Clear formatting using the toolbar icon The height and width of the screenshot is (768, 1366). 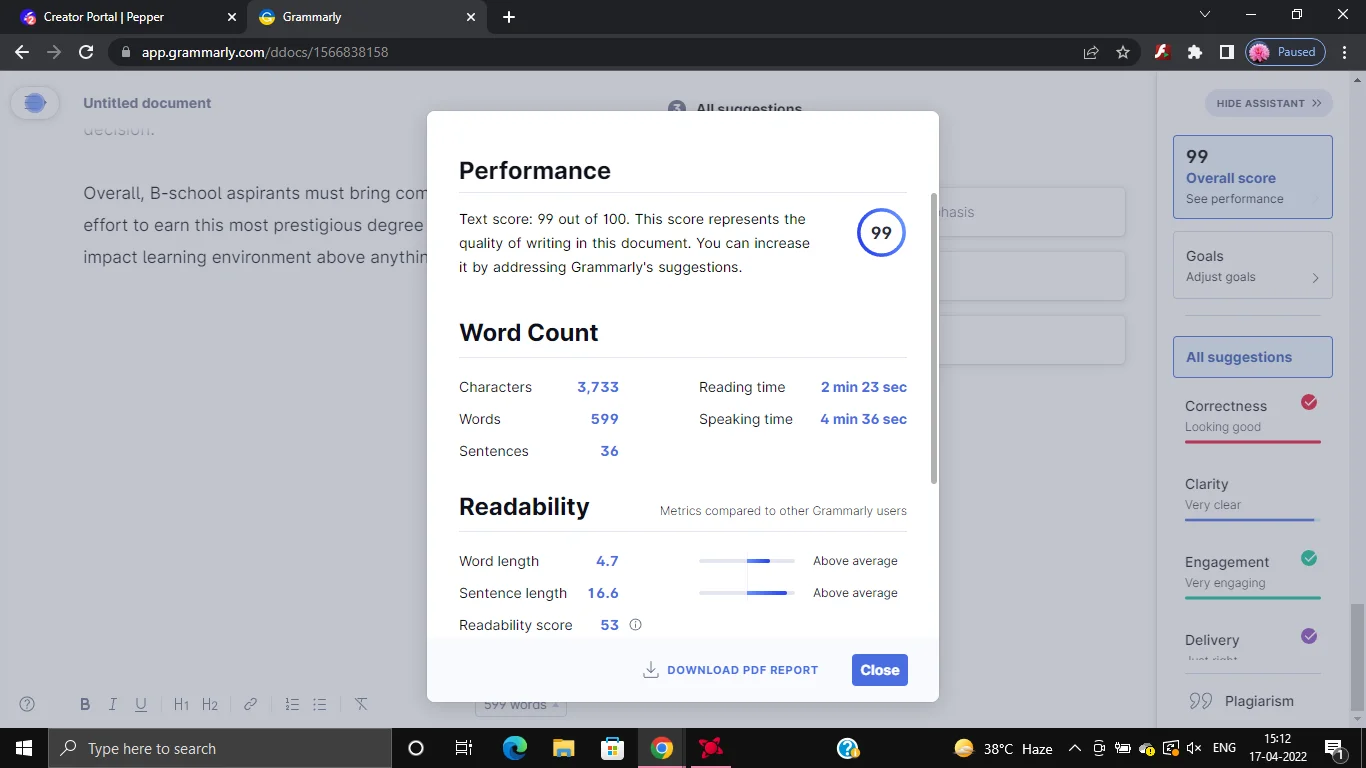click(x=361, y=705)
